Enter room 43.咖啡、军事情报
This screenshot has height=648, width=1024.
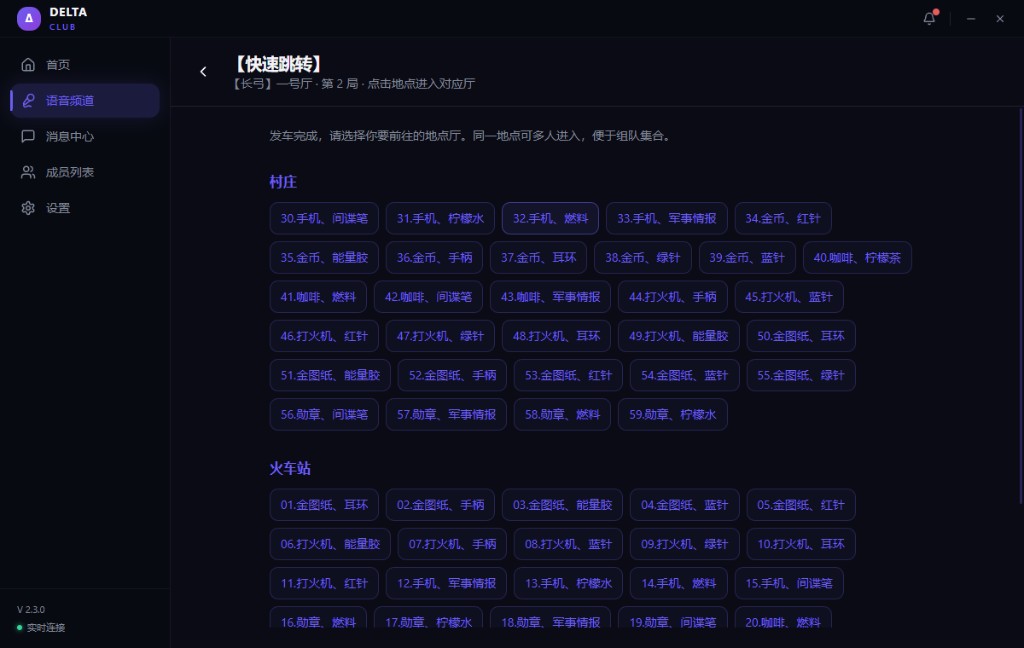(551, 297)
